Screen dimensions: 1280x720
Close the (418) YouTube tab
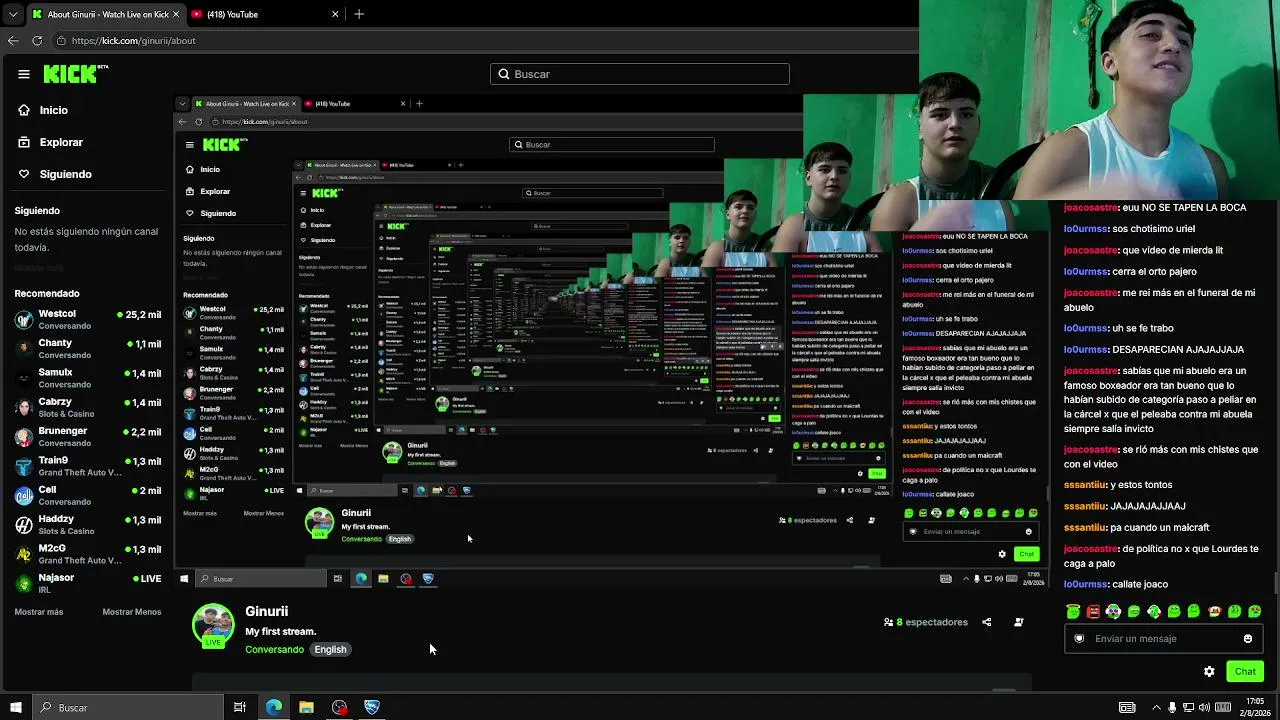coord(335,14)
